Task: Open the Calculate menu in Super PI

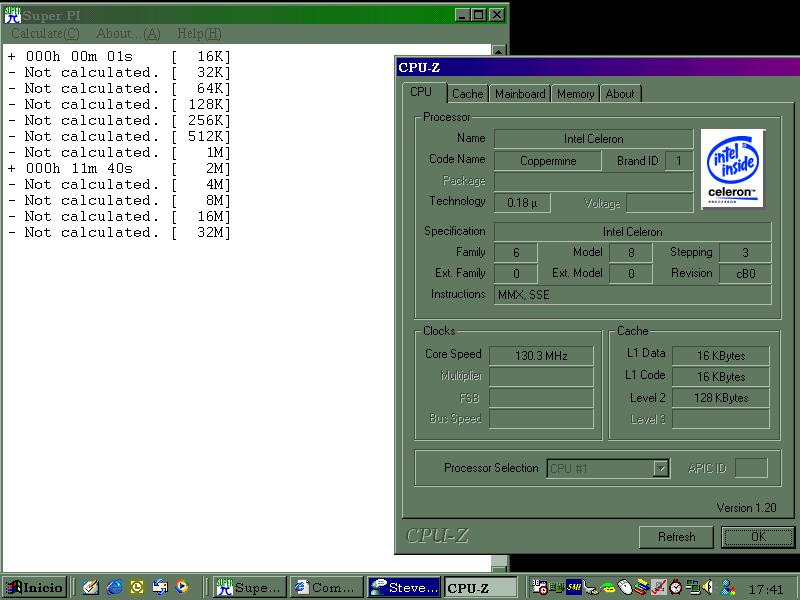Action: pos(45,33)
